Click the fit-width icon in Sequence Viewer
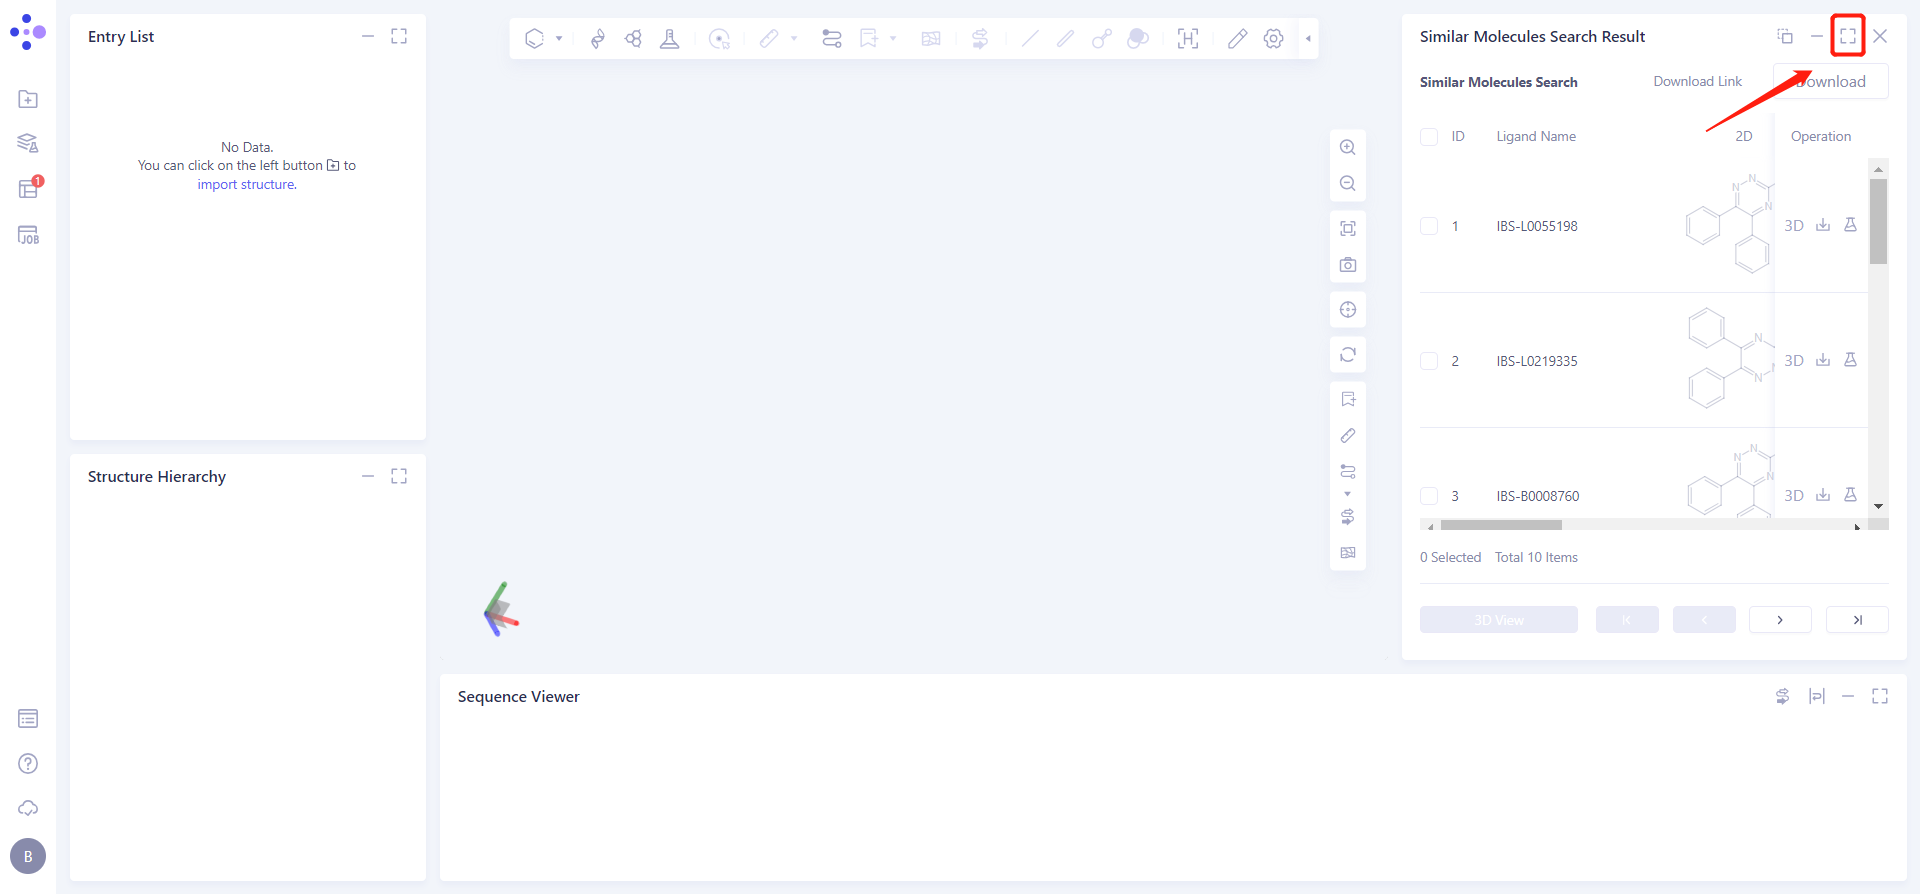 (1817, 697)
